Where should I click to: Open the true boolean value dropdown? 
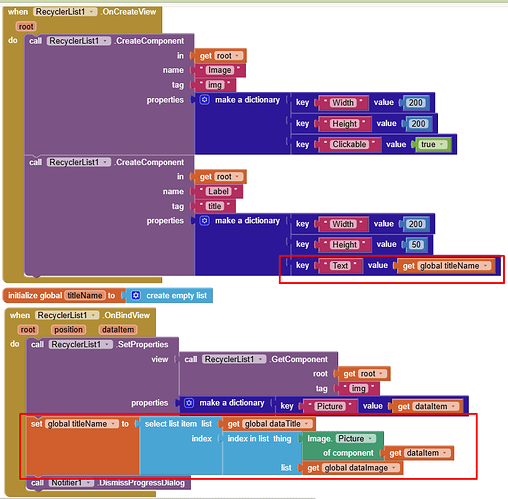pyautogui.click(x=442, y=144)
